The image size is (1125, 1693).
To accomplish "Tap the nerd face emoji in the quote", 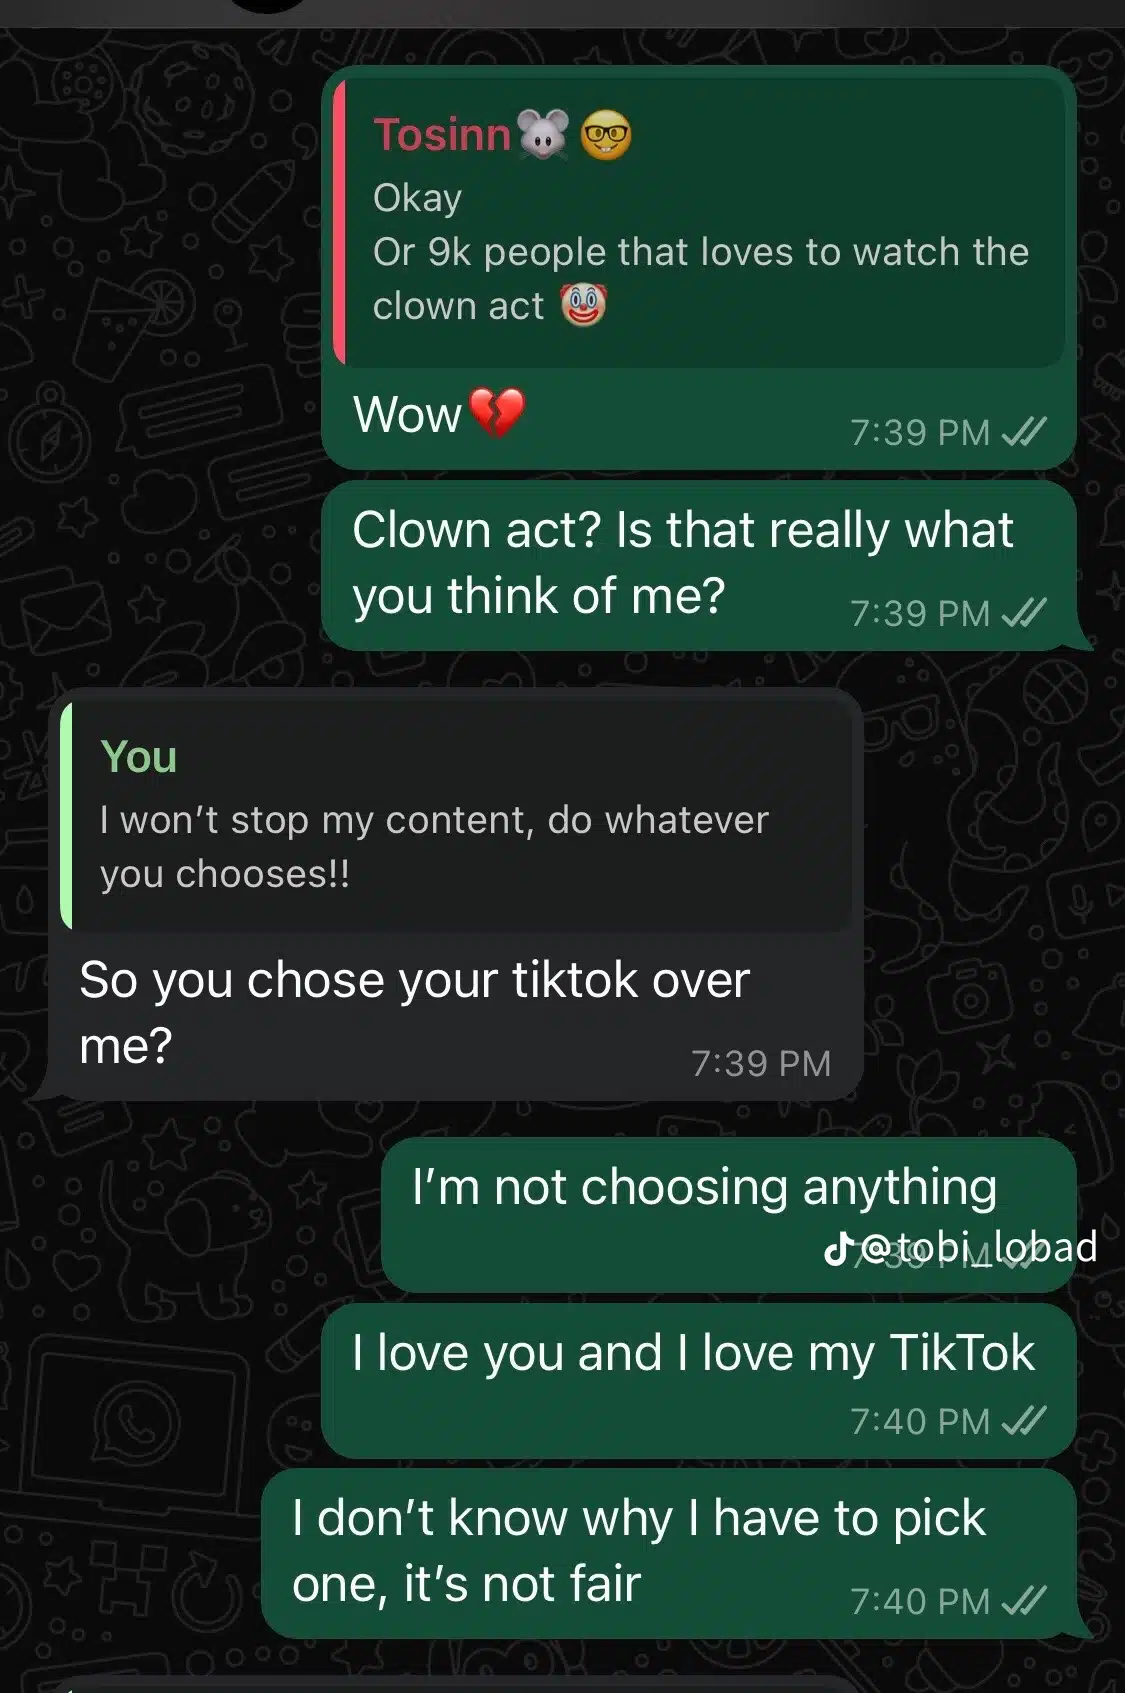I will point(607,135).
